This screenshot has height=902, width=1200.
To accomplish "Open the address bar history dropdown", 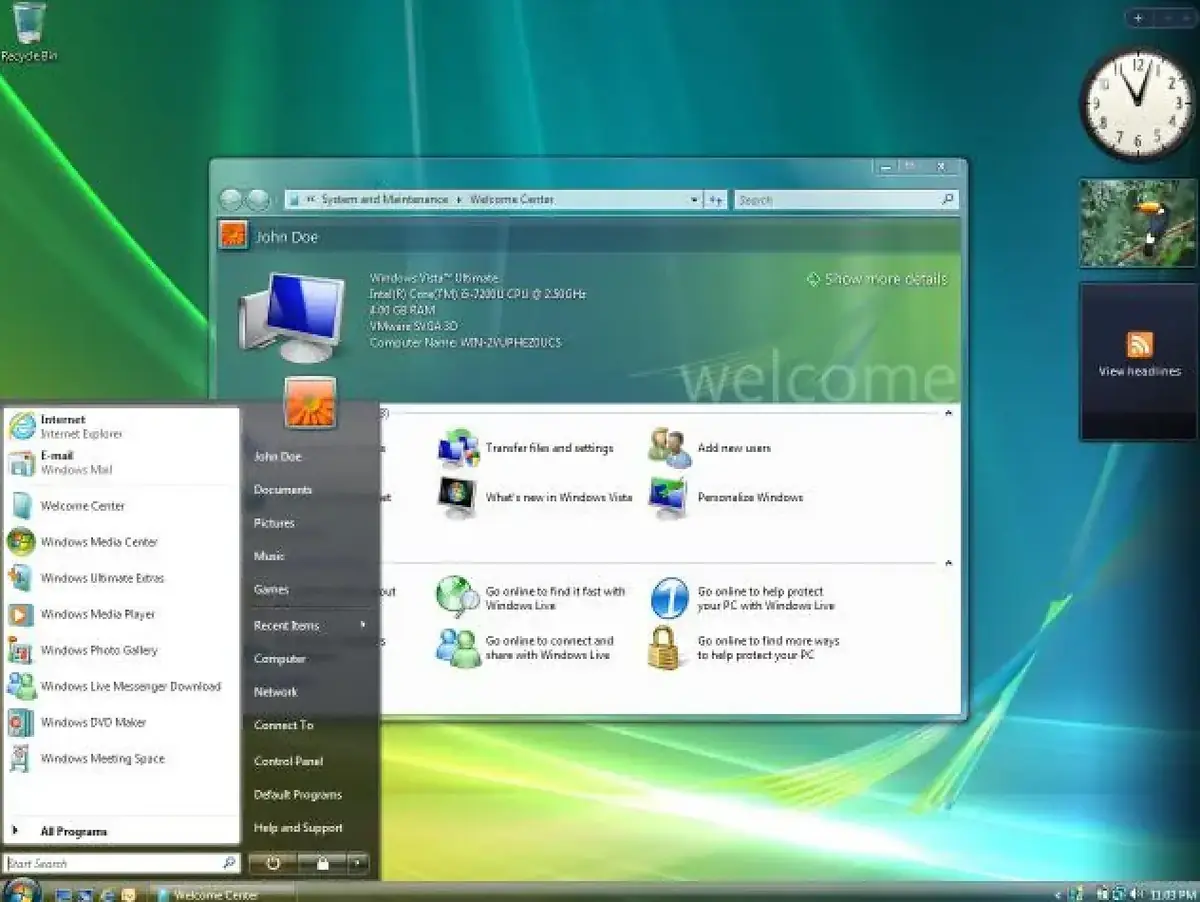I will [x=695, y=199].
